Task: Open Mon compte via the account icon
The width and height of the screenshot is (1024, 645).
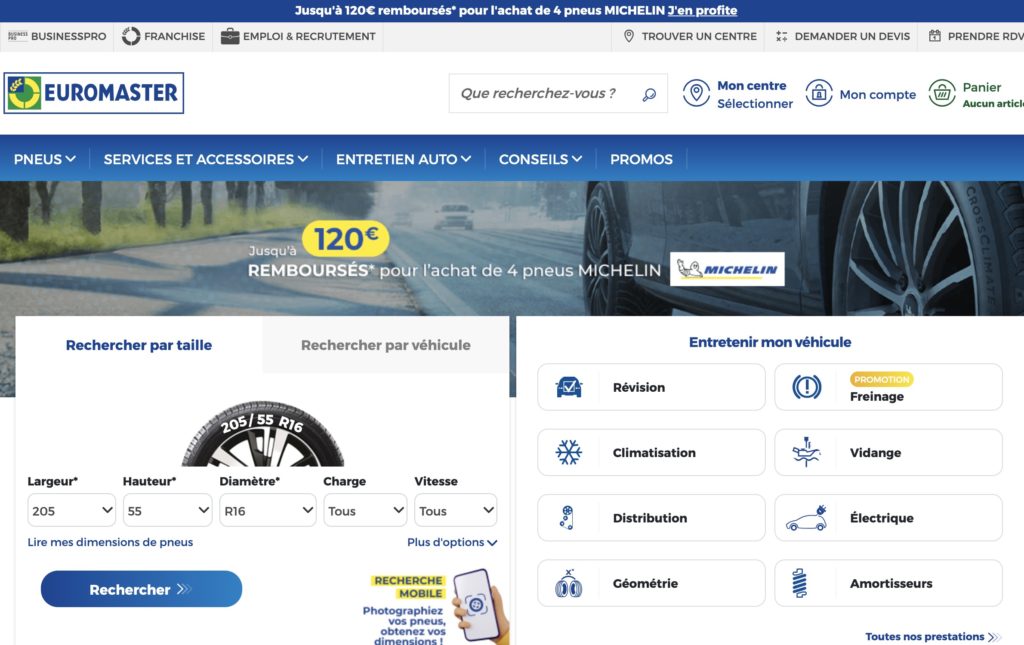Action: coord(820,92)
